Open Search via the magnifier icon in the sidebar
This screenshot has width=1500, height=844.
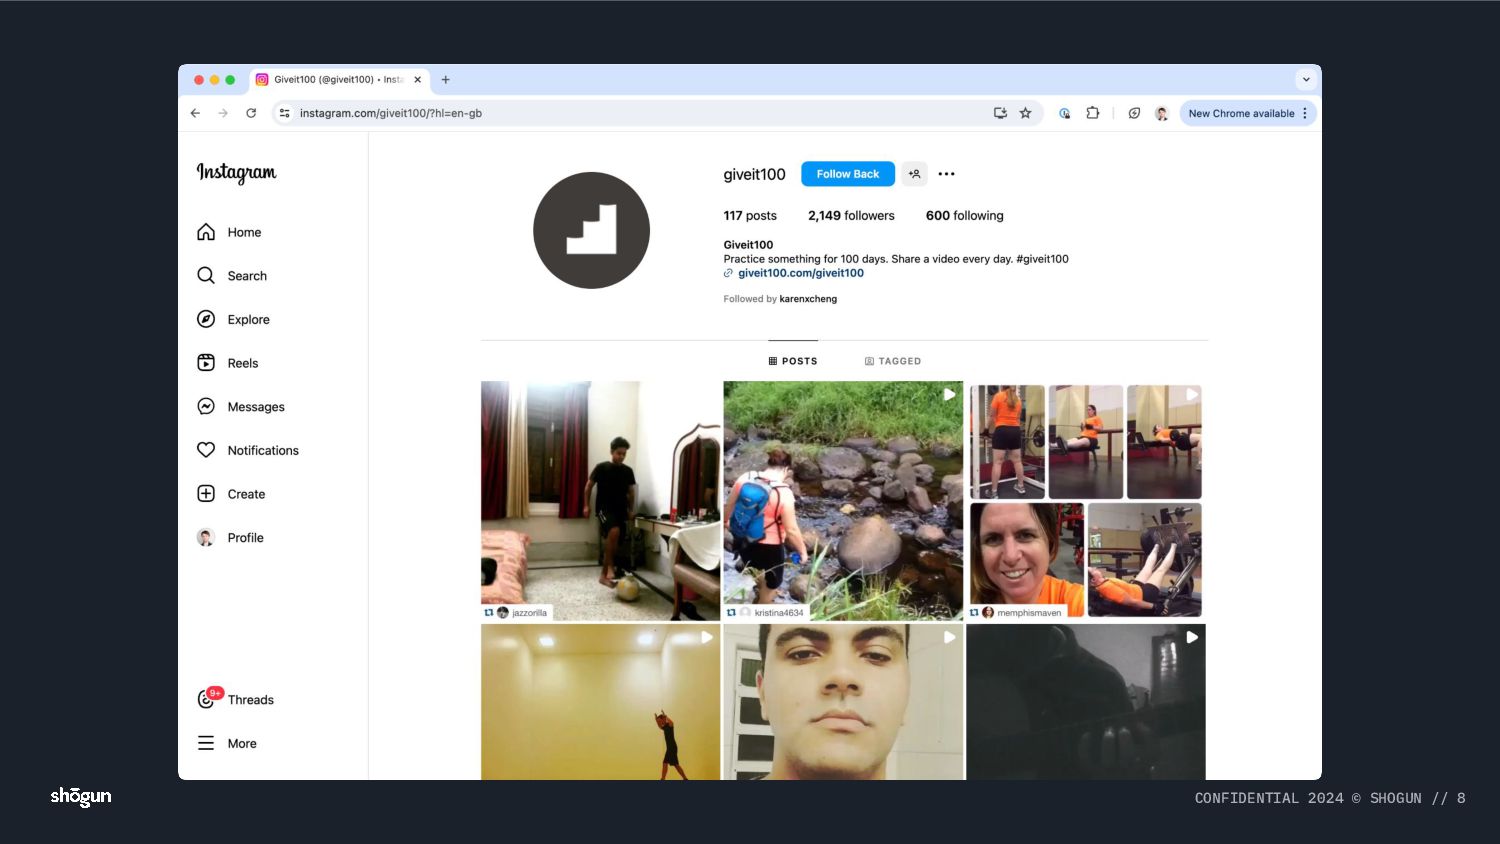(206, 275)
